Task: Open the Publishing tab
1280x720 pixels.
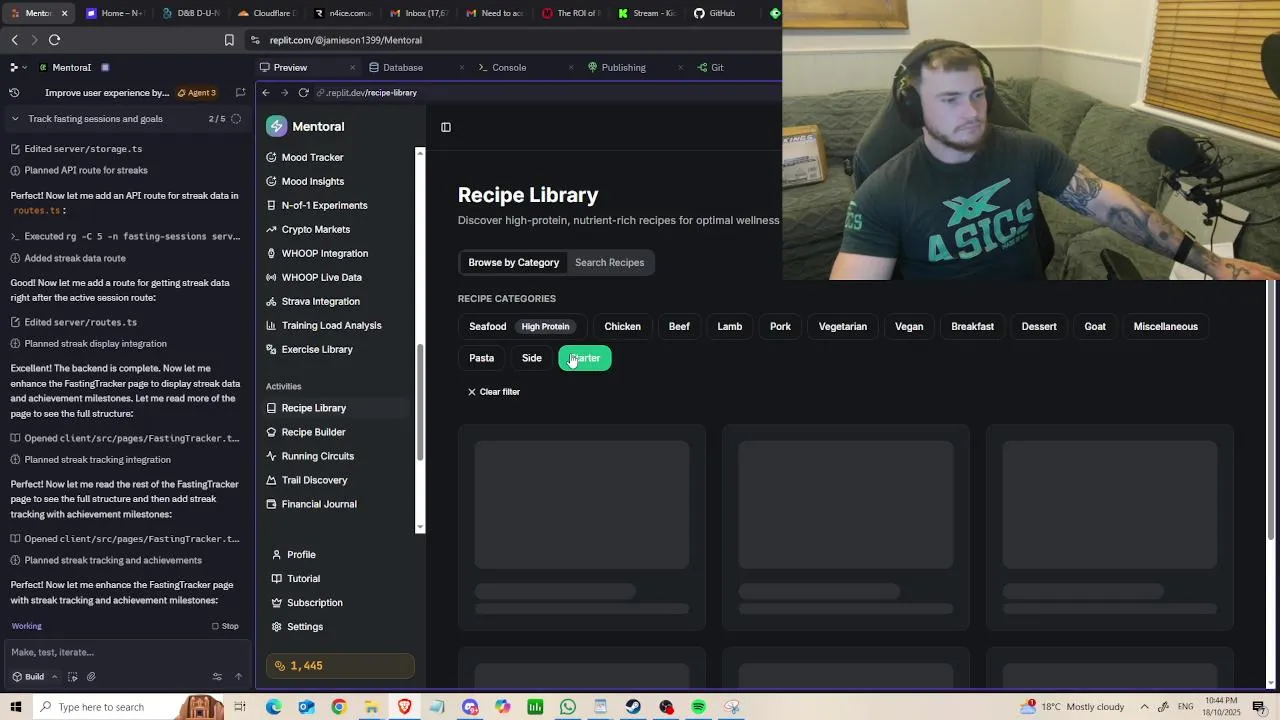Action: pos(623,67)
